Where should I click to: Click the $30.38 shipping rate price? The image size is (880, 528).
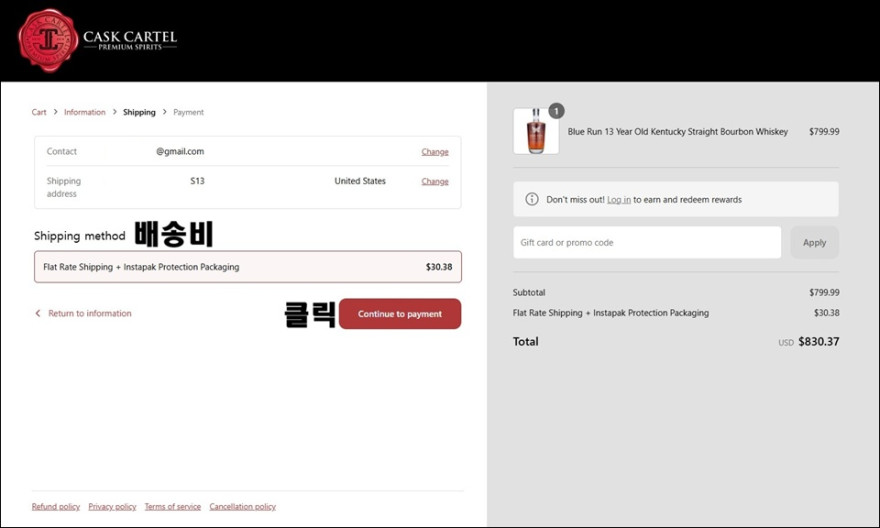click(439, 267)
